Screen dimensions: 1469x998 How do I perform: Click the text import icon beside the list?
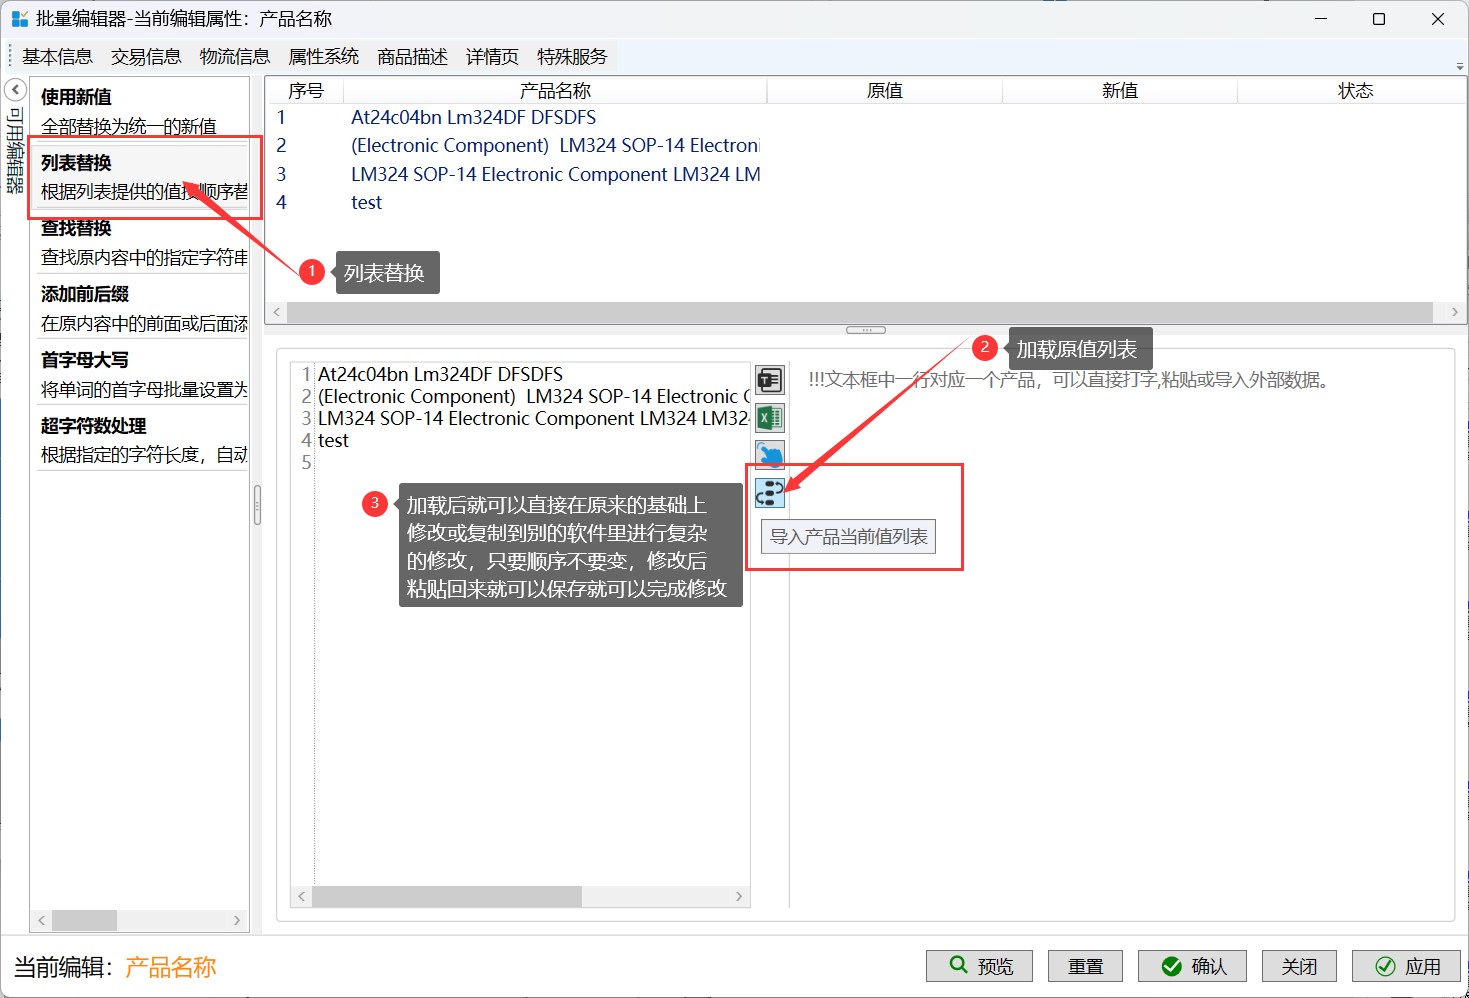[x=769, y=380]
